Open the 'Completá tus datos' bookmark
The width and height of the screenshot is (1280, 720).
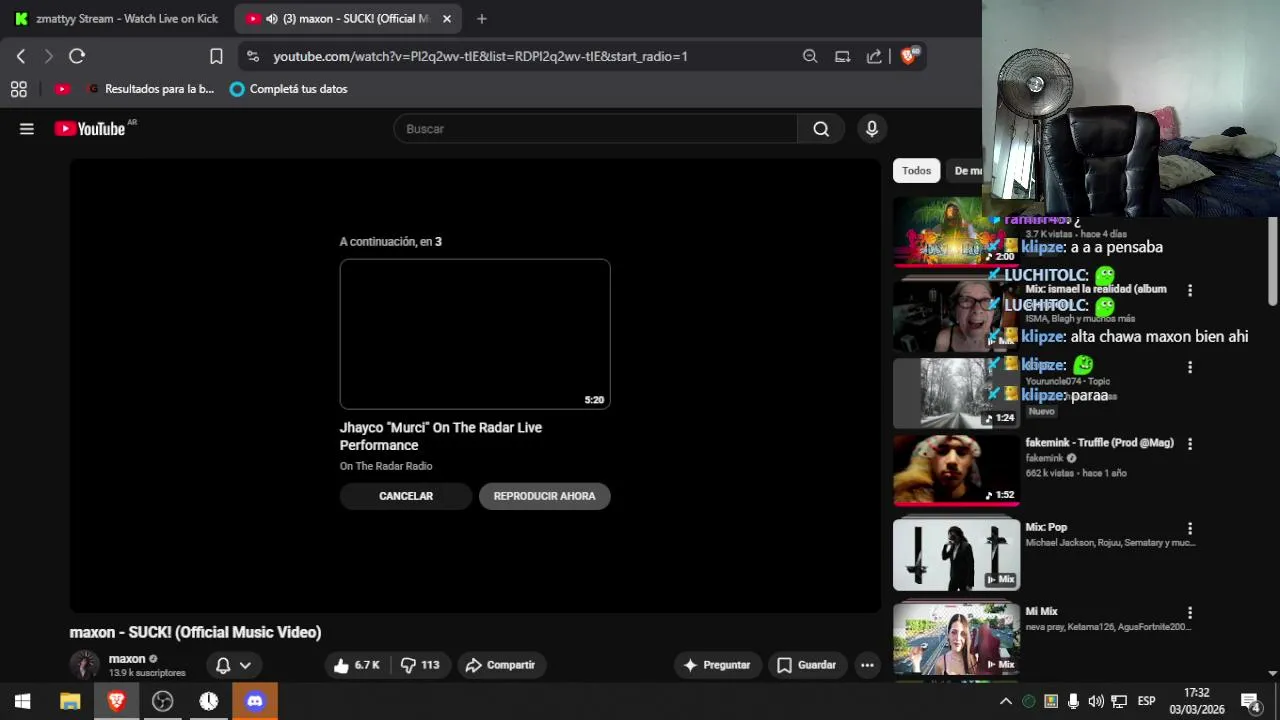(288, 89)
